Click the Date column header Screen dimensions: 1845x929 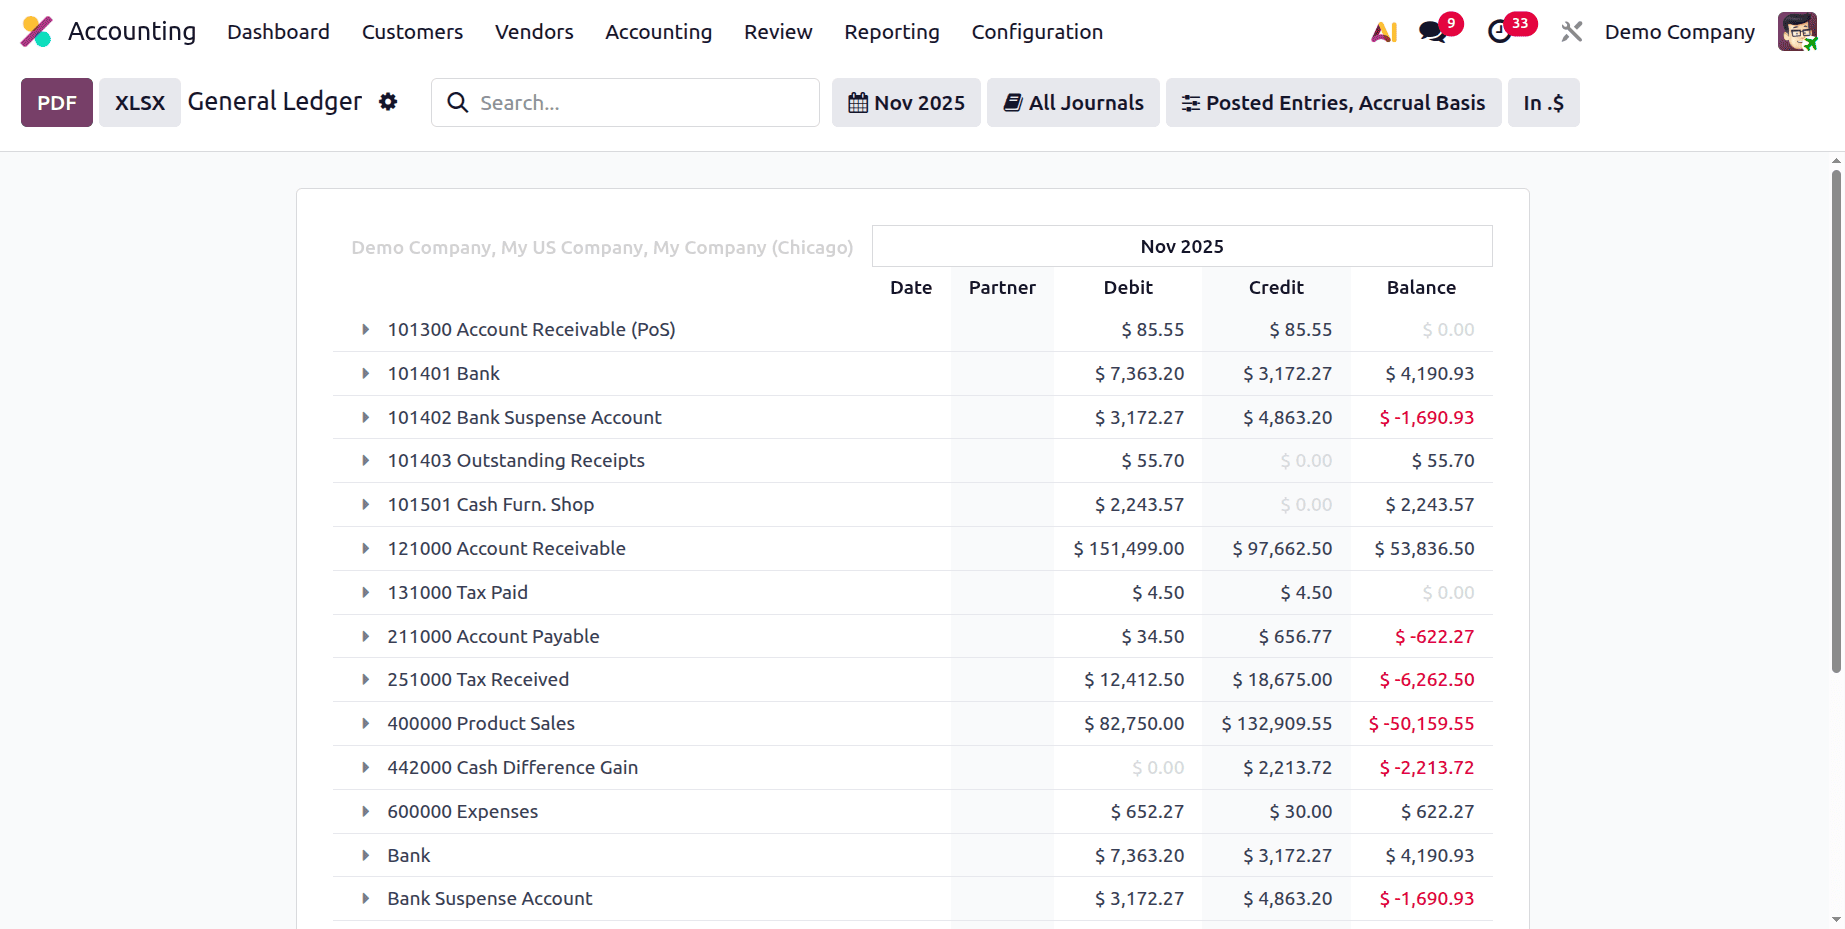911,288
